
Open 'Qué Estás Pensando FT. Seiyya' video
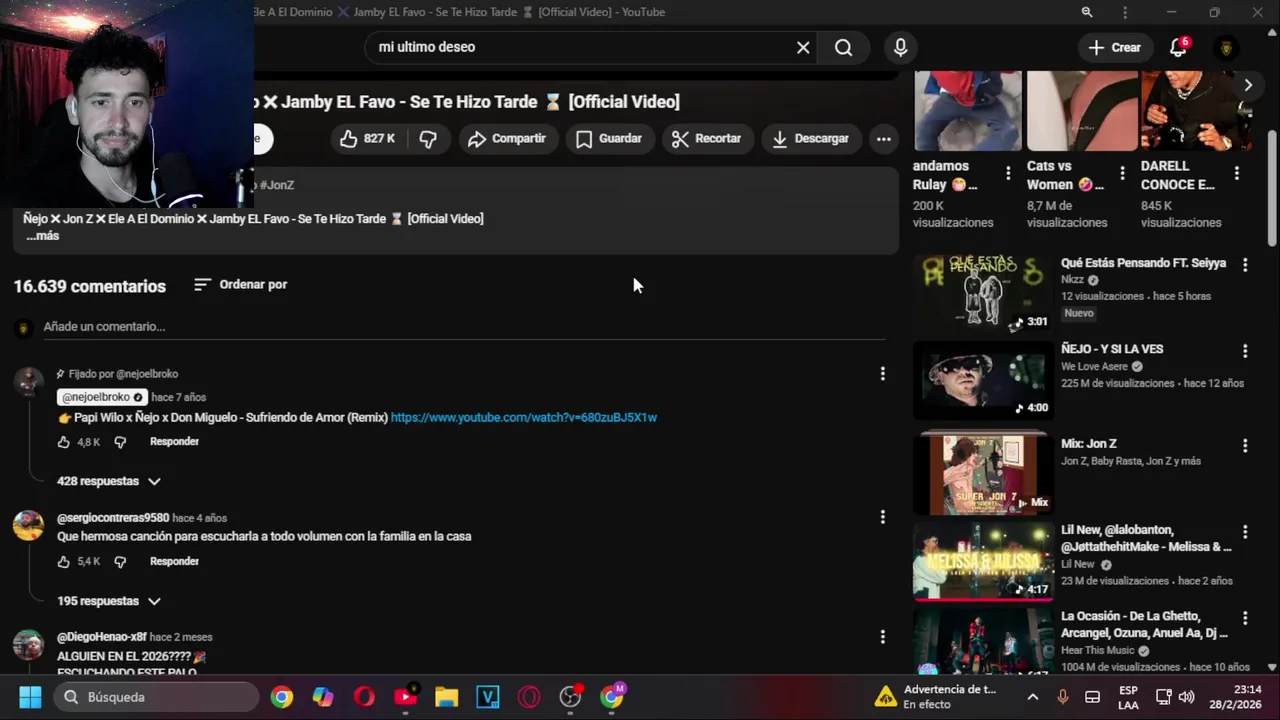pyautogui.click(x=1143, y=263)
